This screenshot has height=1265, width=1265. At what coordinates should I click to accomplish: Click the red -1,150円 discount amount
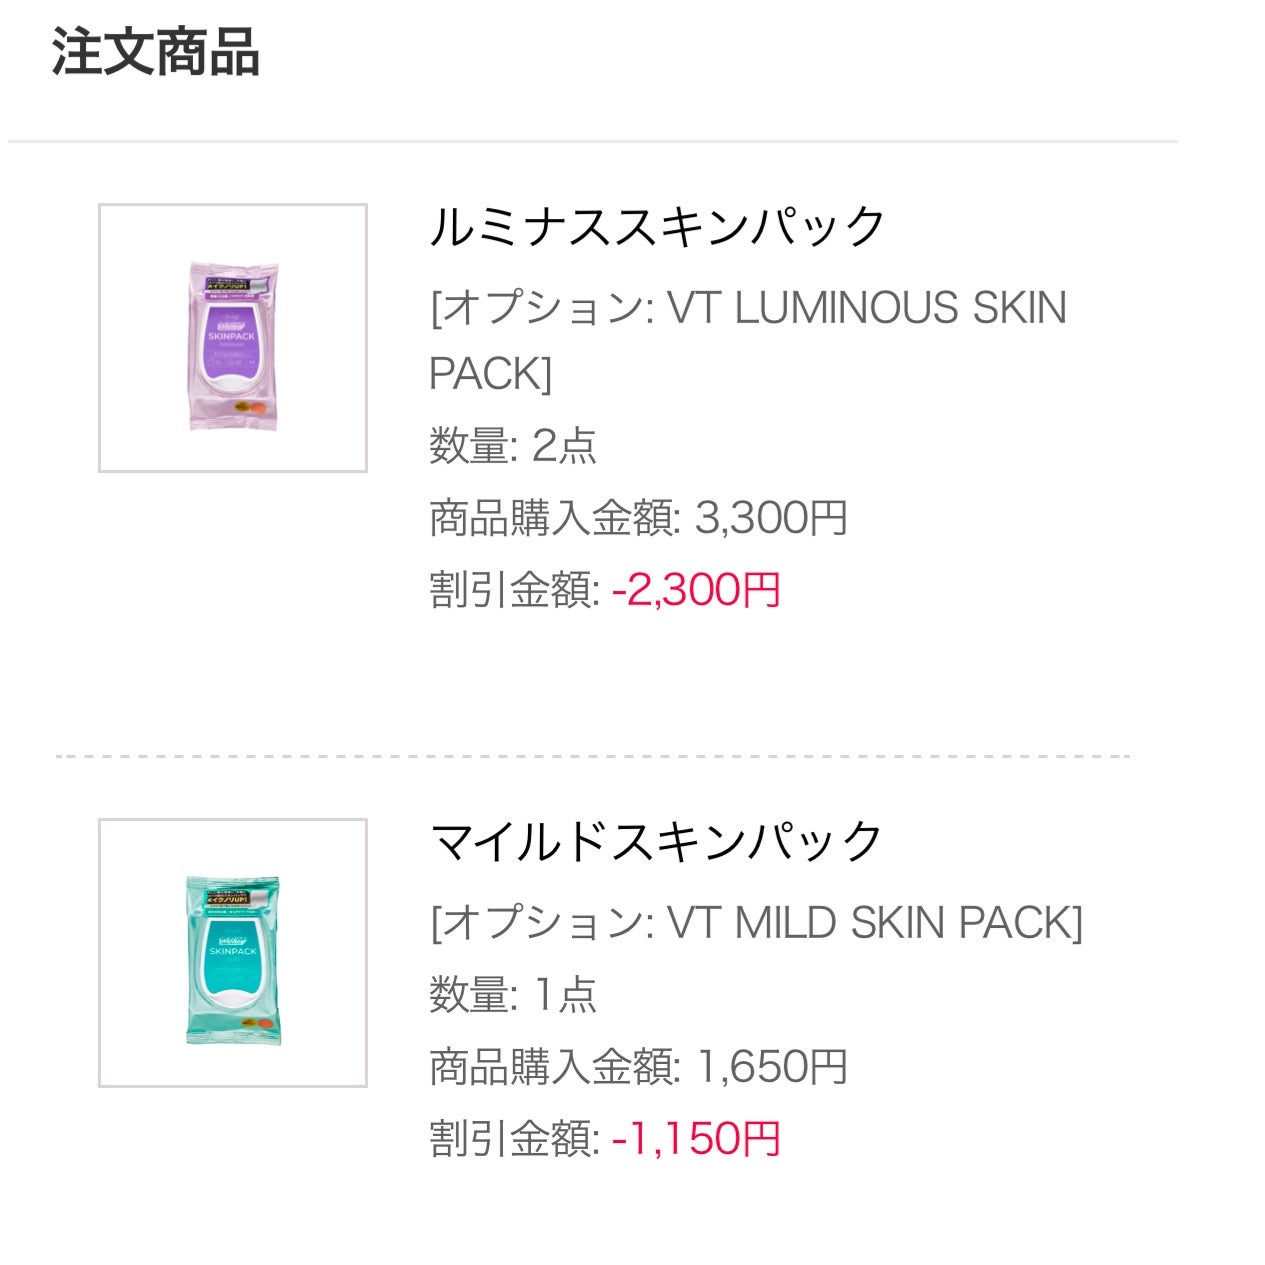(x=696, y=1139)
